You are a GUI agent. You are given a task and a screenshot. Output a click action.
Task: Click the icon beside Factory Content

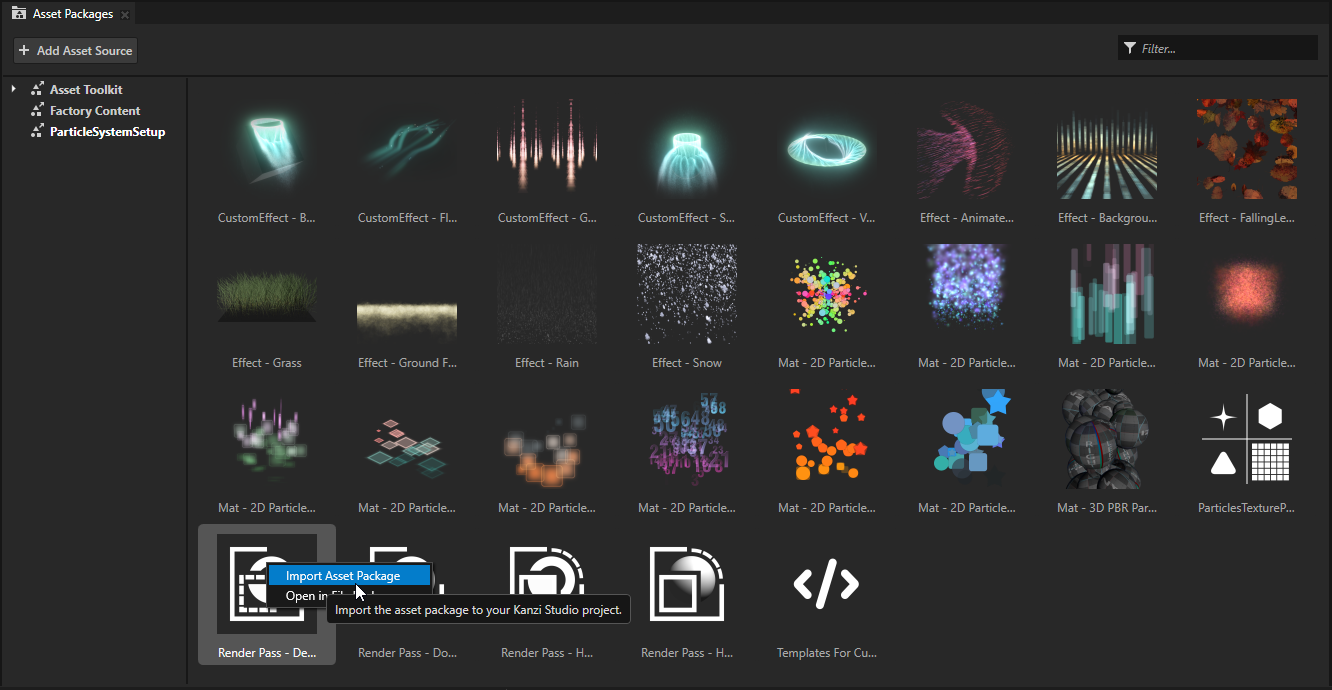[37, 110]
